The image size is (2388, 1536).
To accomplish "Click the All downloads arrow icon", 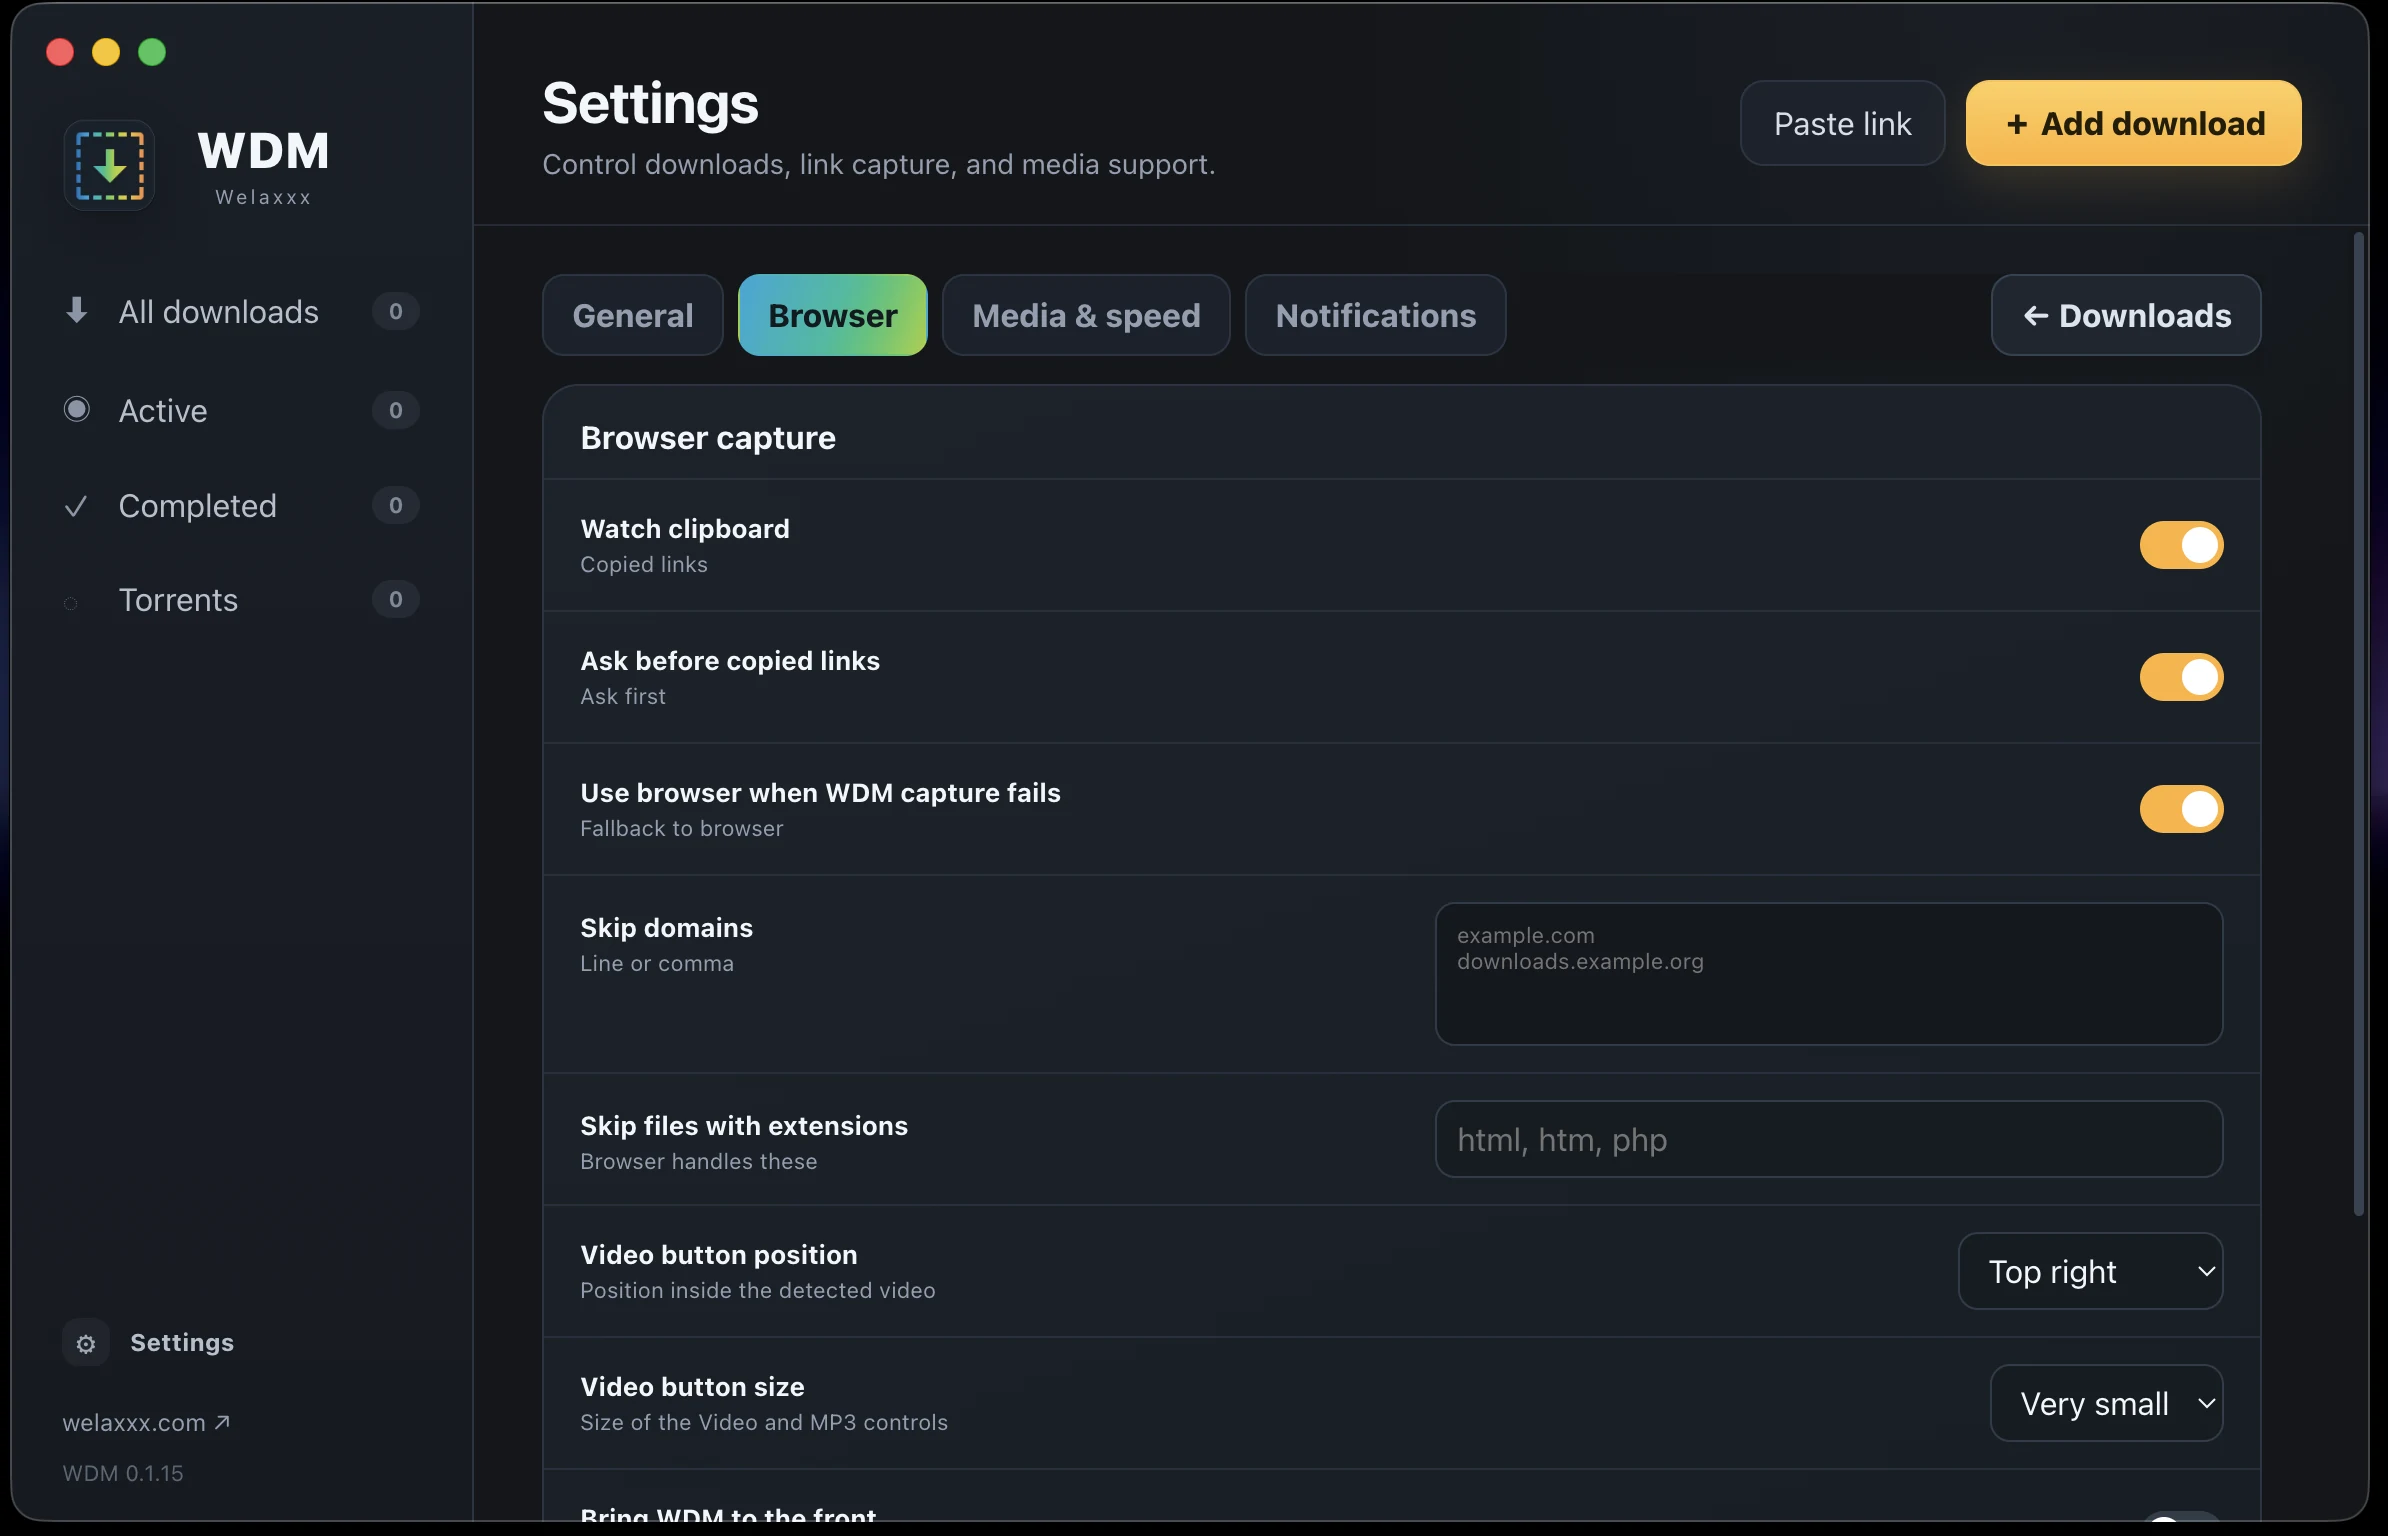I will coord(76,311).
